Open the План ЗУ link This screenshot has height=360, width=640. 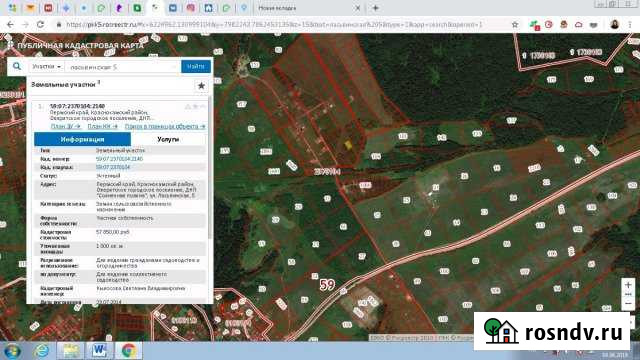coord(66,127)
